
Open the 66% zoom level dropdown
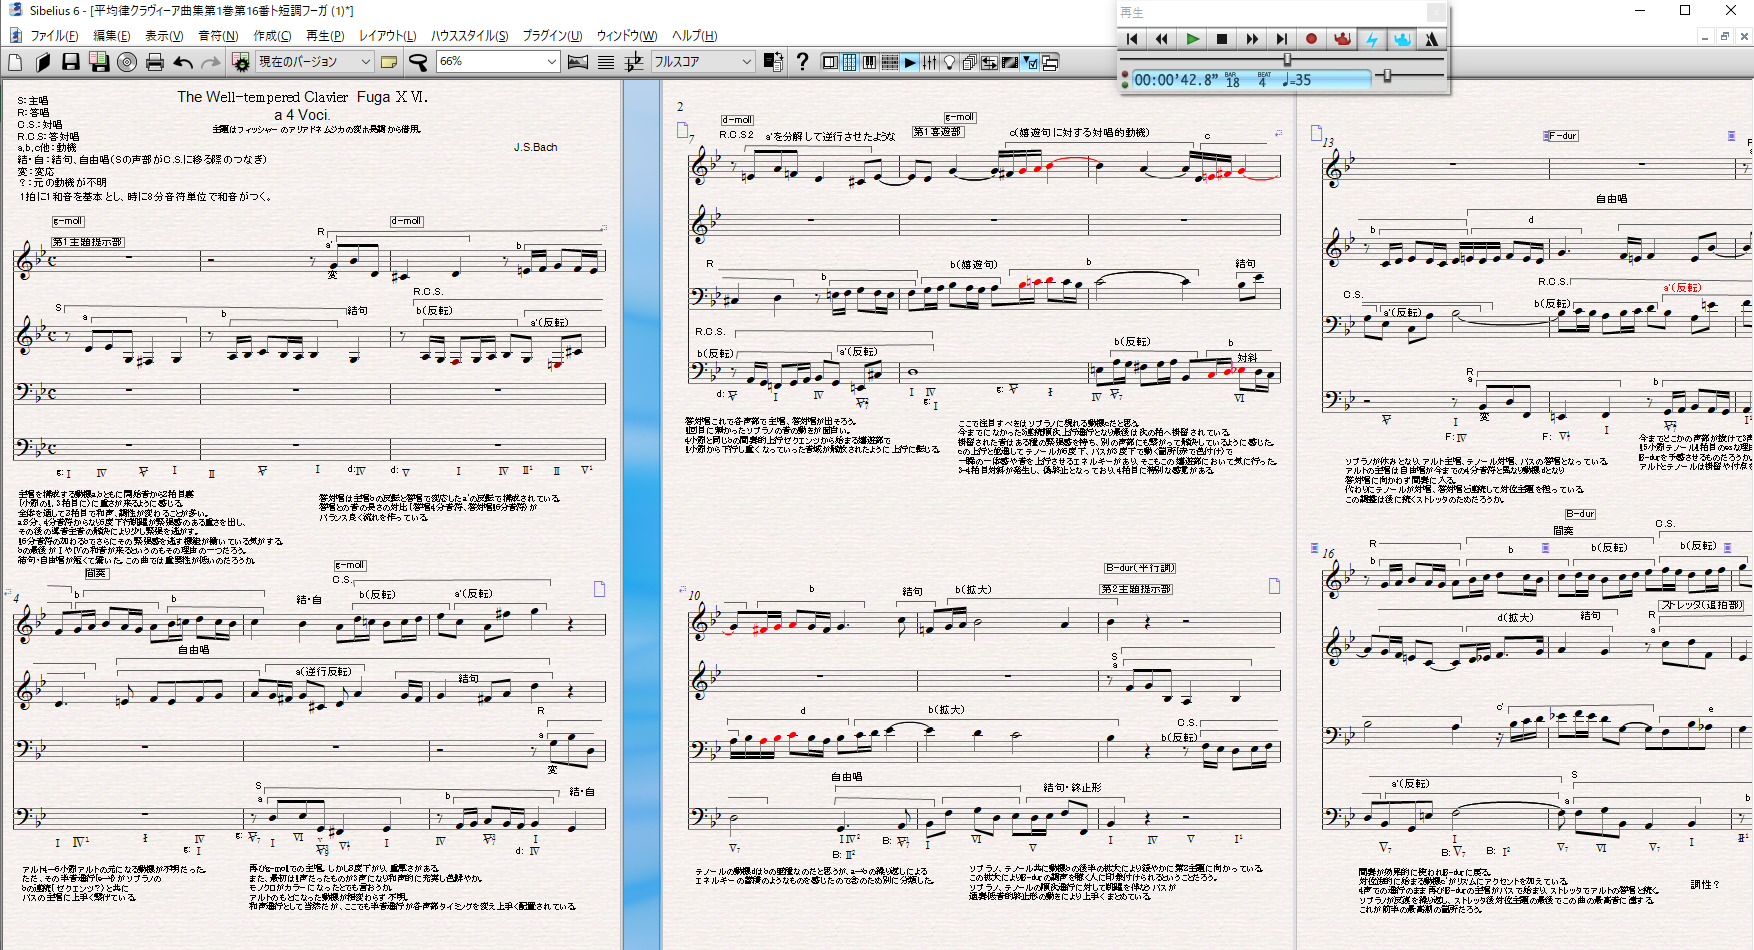497,62
